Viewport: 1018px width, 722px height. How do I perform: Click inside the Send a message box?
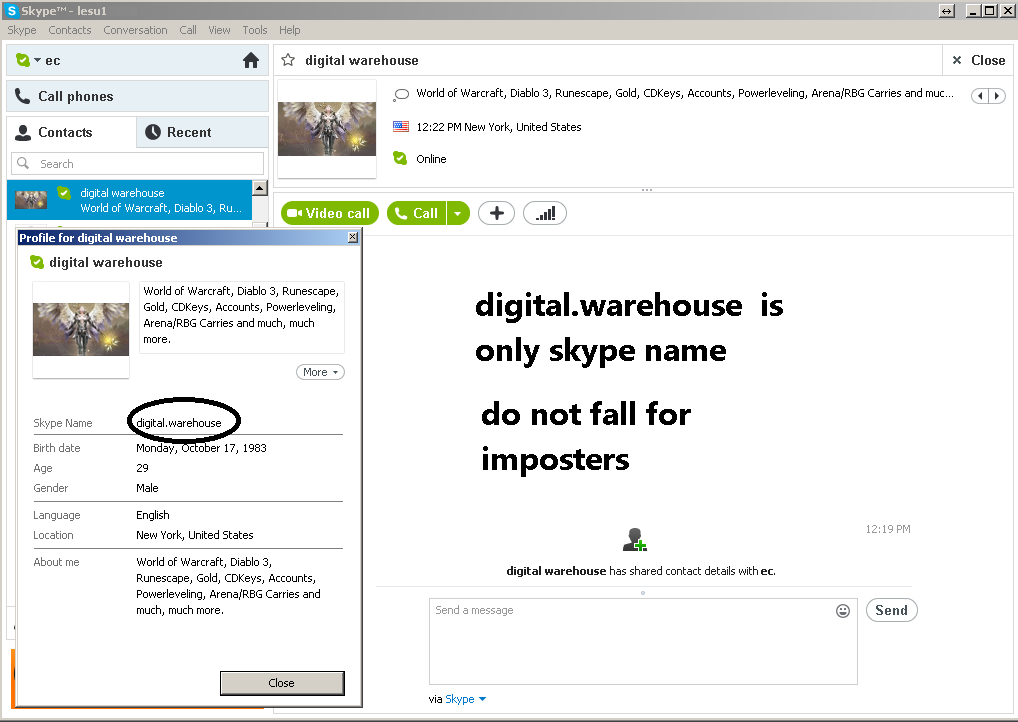643,641
